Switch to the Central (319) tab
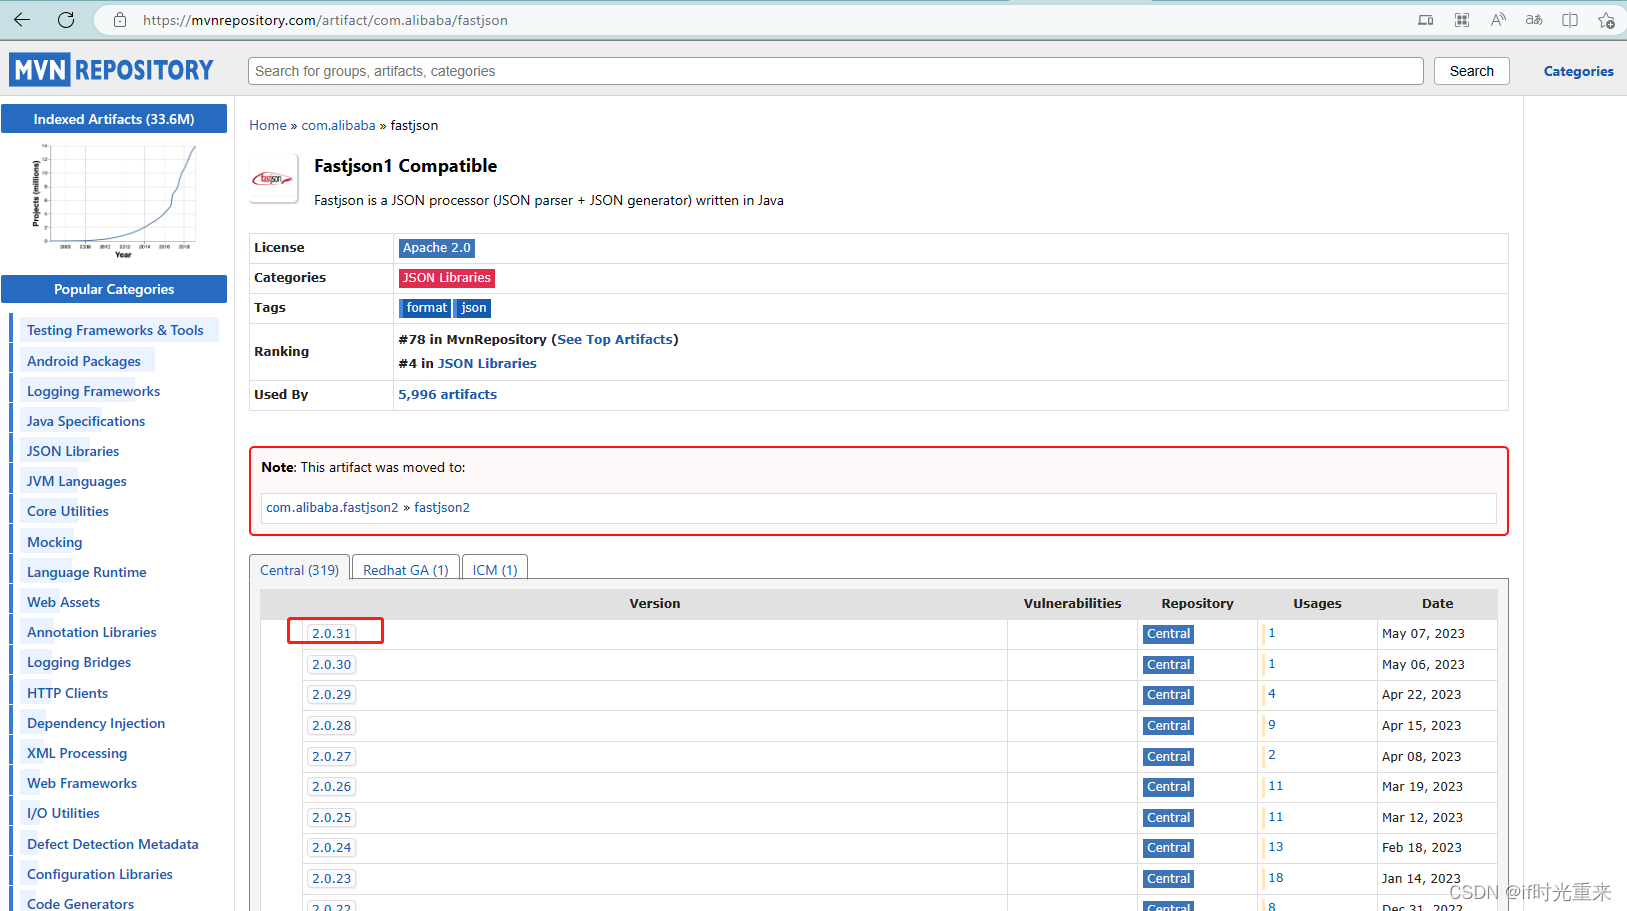1627x911 pixels. tap(299, 569)
